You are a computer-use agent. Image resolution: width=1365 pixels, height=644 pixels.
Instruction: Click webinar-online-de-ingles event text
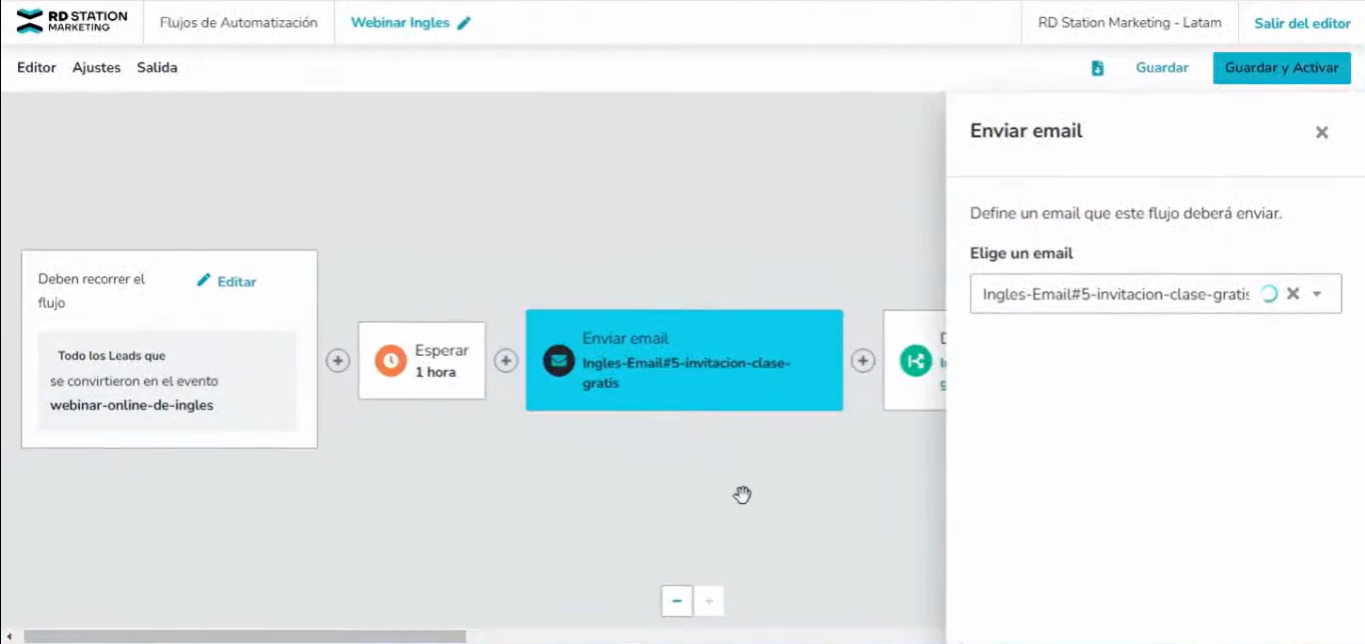pos(132,405)
